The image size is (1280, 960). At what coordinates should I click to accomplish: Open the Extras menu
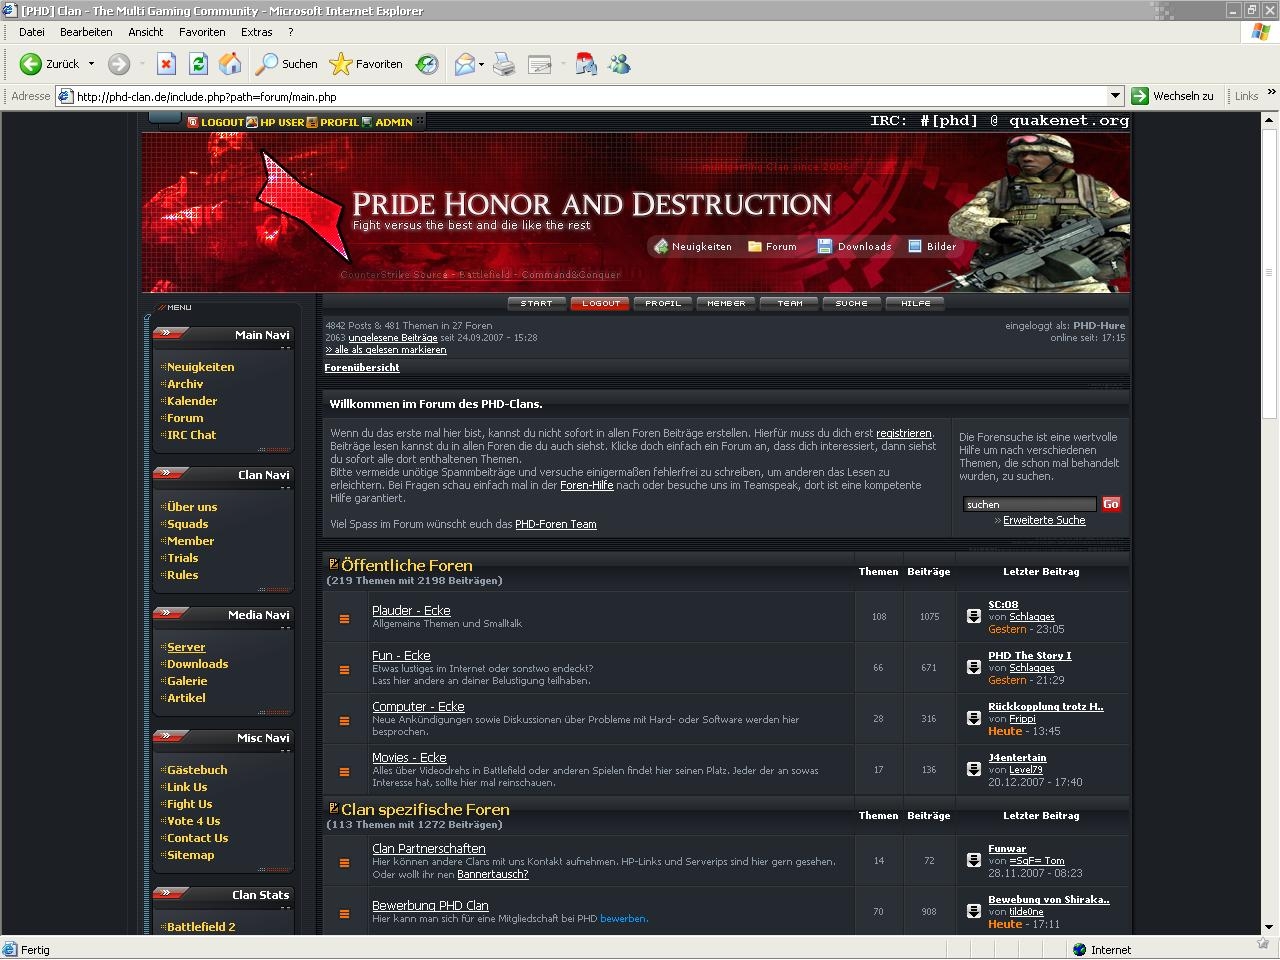point(256,32)
